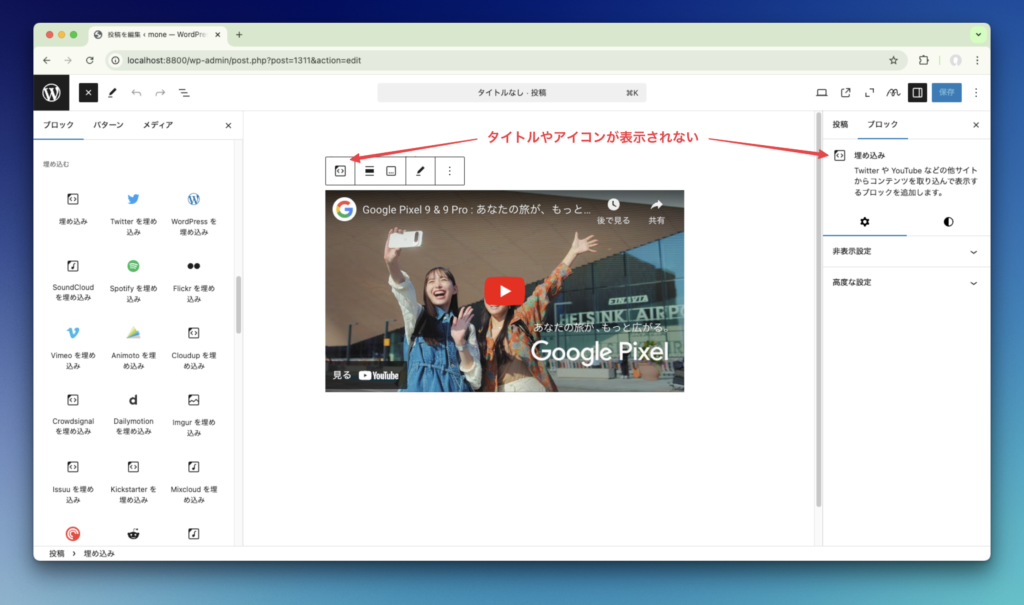Insert the Imgur embed block
The image size is (1024, 605).
pos(194,414)
